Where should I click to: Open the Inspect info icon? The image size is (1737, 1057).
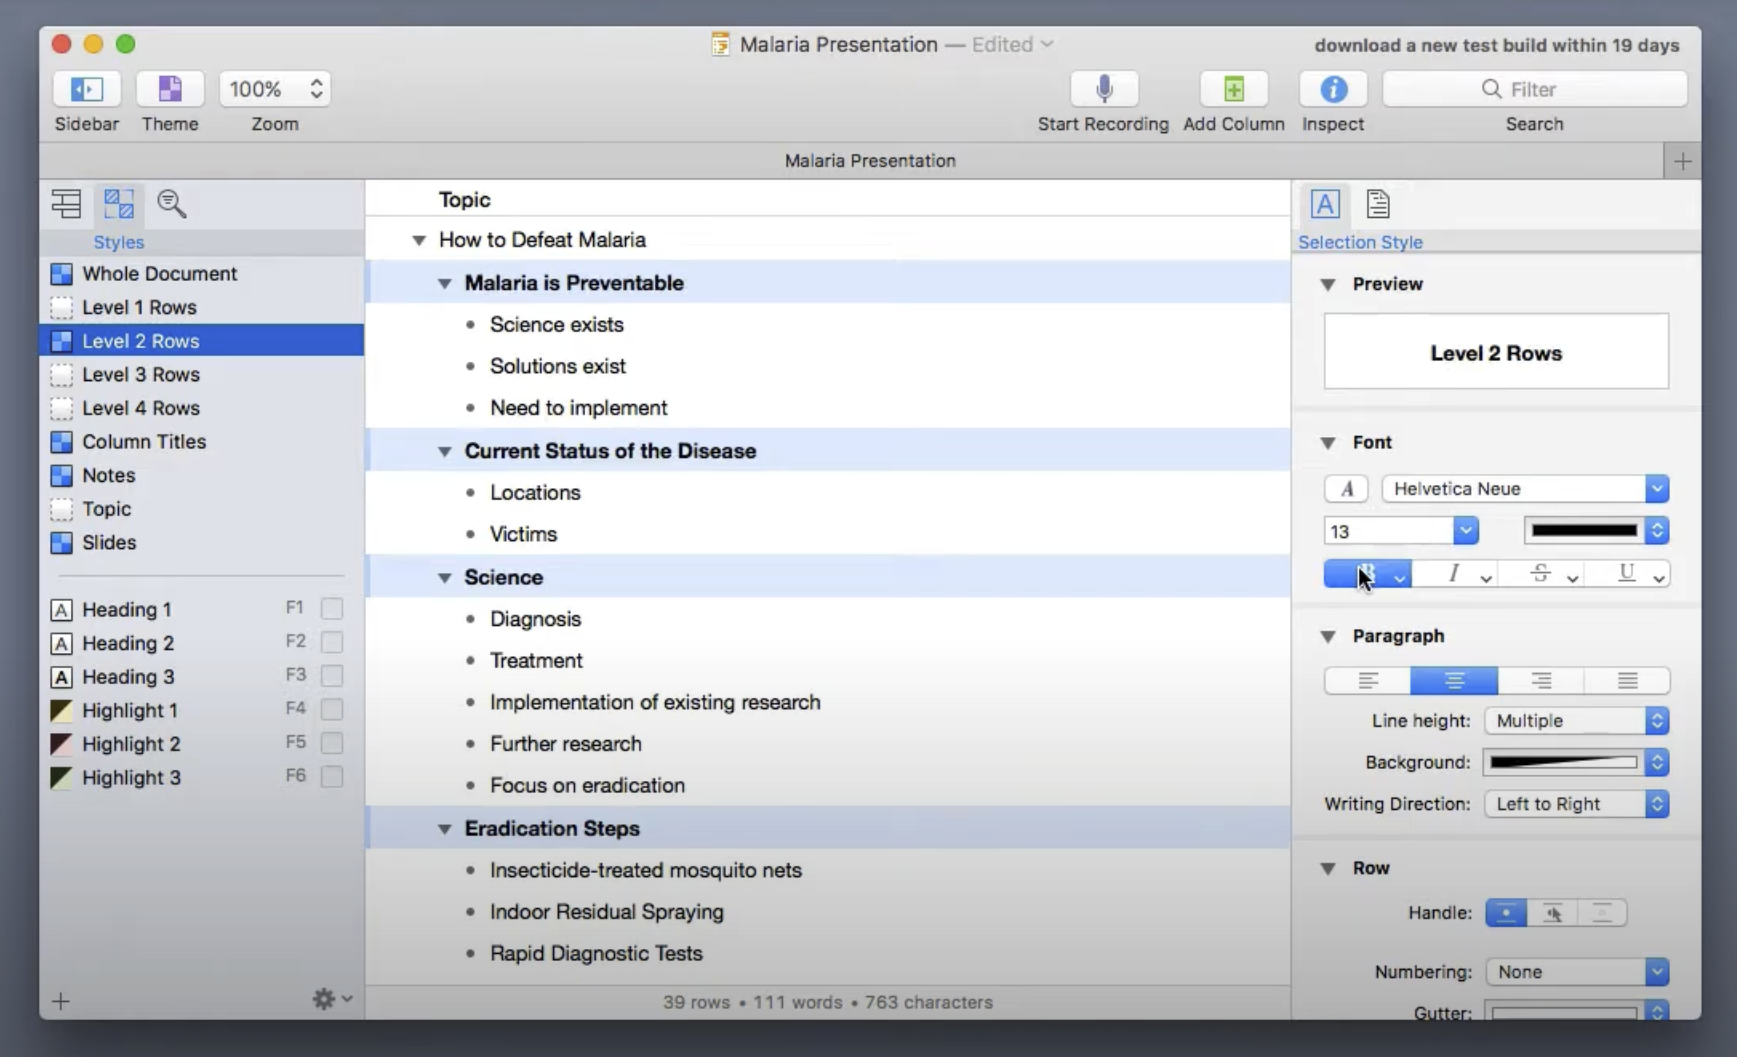[x=1333, y=89]
